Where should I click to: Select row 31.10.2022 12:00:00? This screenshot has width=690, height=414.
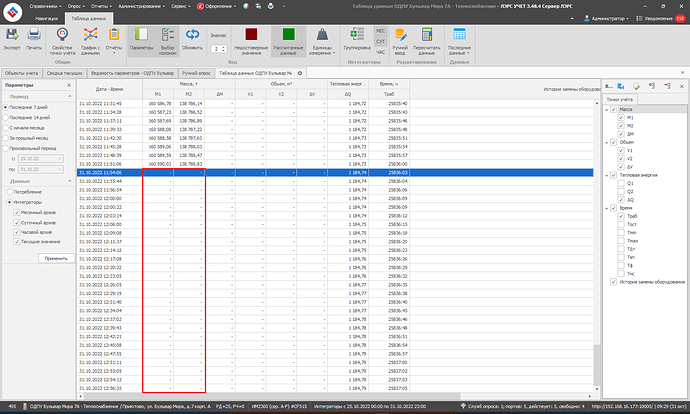click(335, 198)
